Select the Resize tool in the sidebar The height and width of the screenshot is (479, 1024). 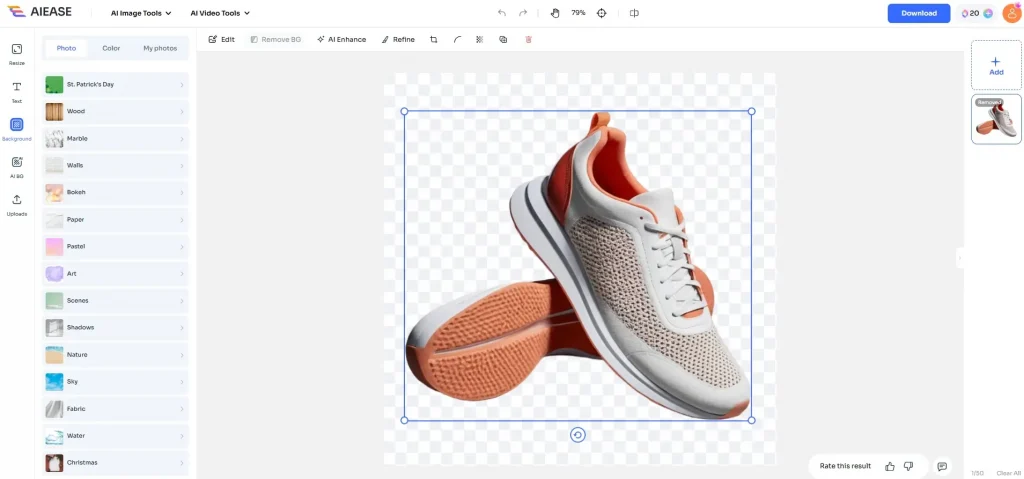(17, 51)
